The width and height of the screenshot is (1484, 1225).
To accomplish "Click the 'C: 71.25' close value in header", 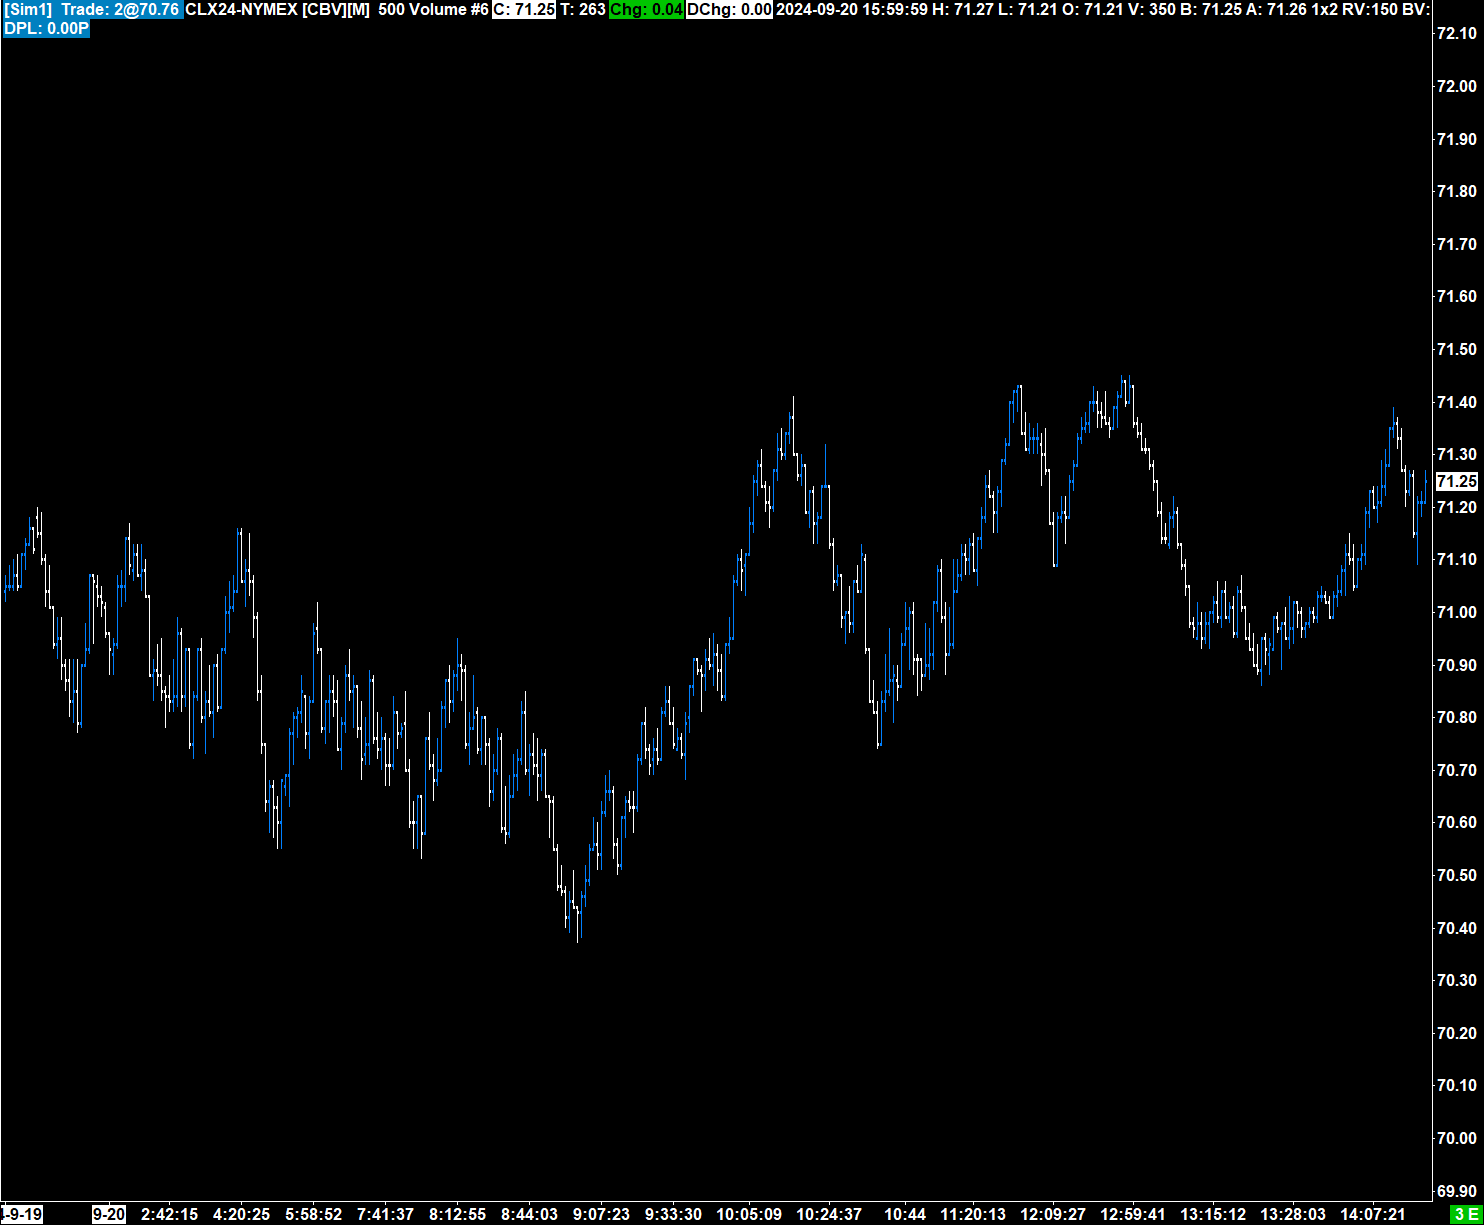I will pyautogui.click(x=524, y=9).
